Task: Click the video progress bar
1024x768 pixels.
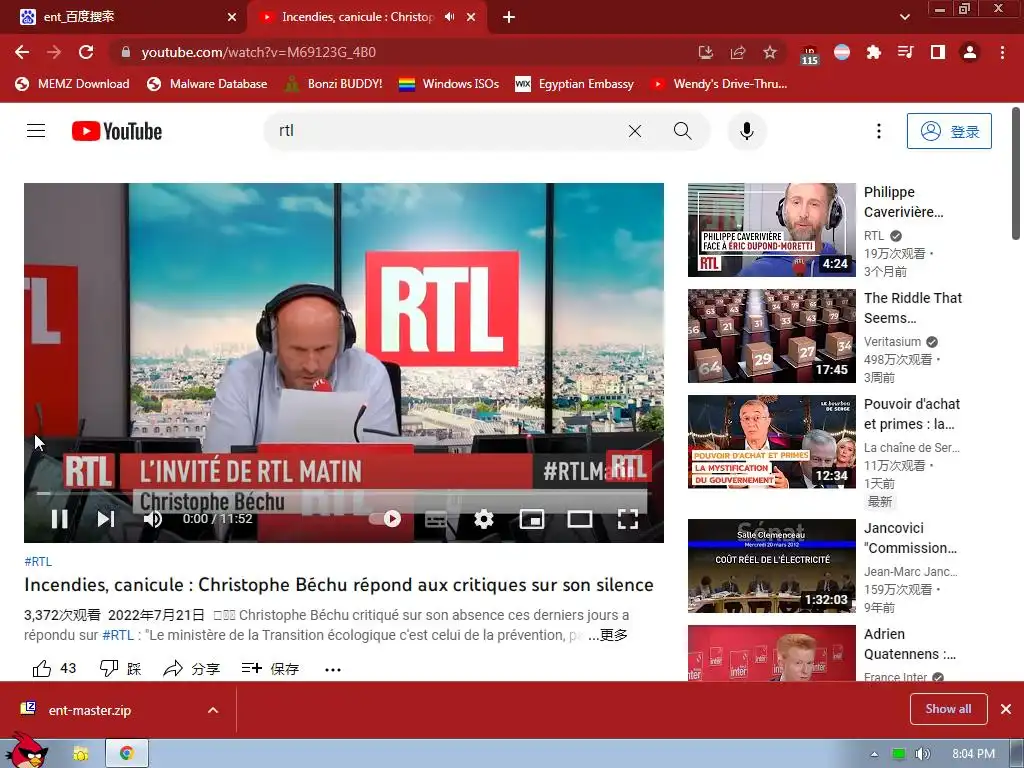Action: click(x=344, y=494)
